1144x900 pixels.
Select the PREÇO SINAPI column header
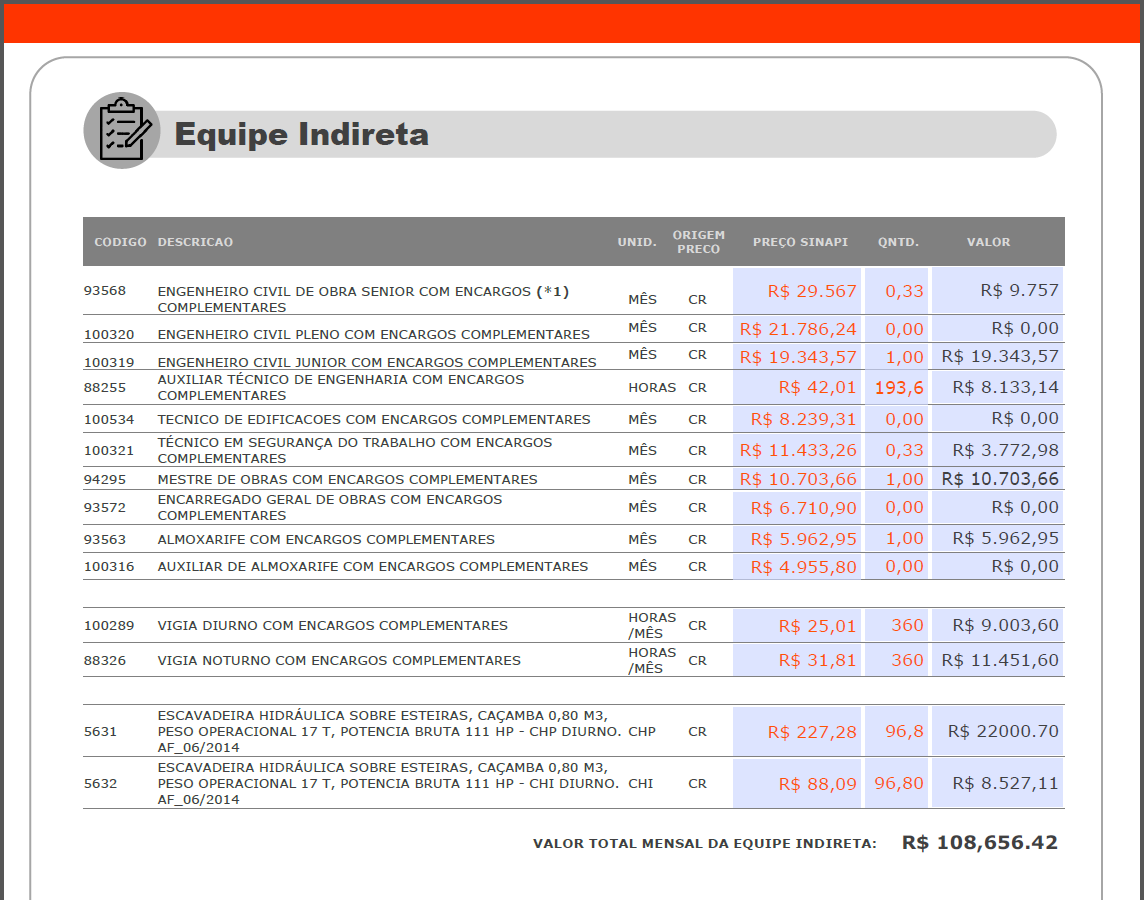click(x=799, y=242)
